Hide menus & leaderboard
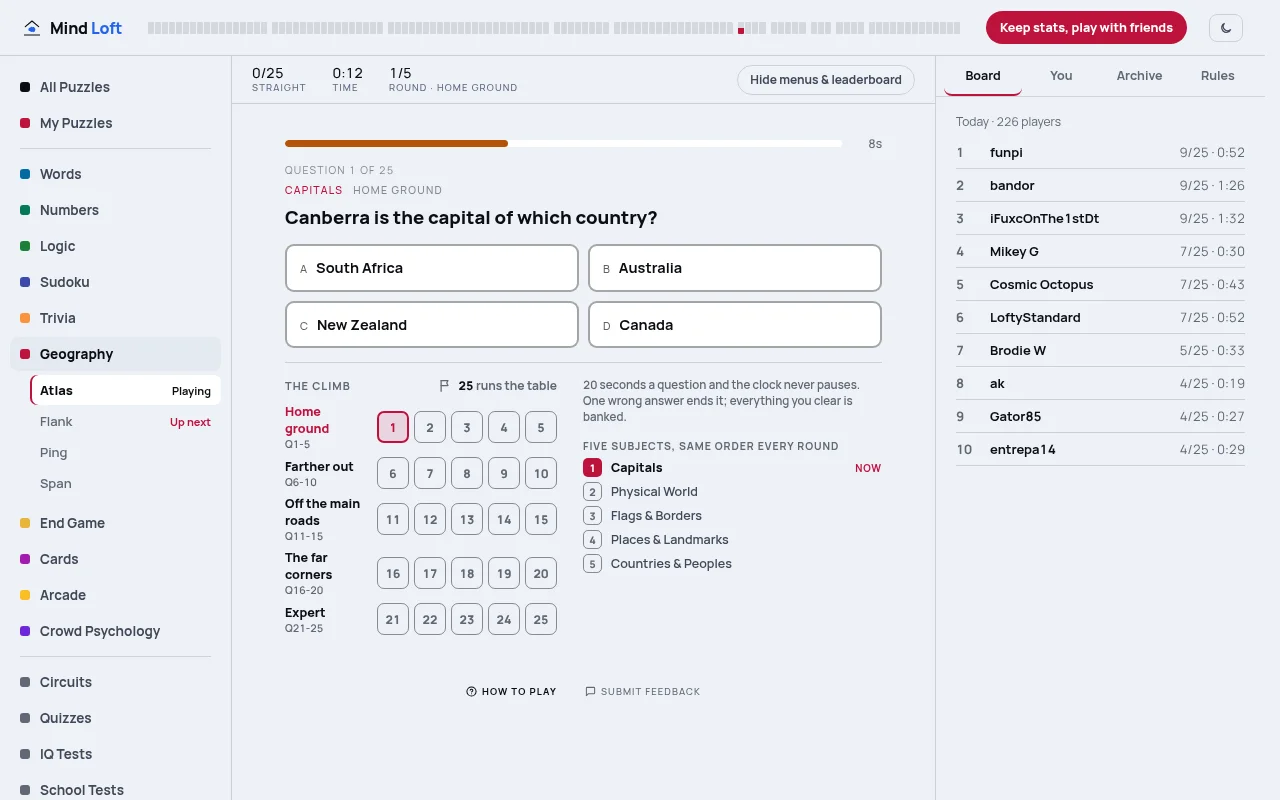1280x800 pixels. (826, 80)
